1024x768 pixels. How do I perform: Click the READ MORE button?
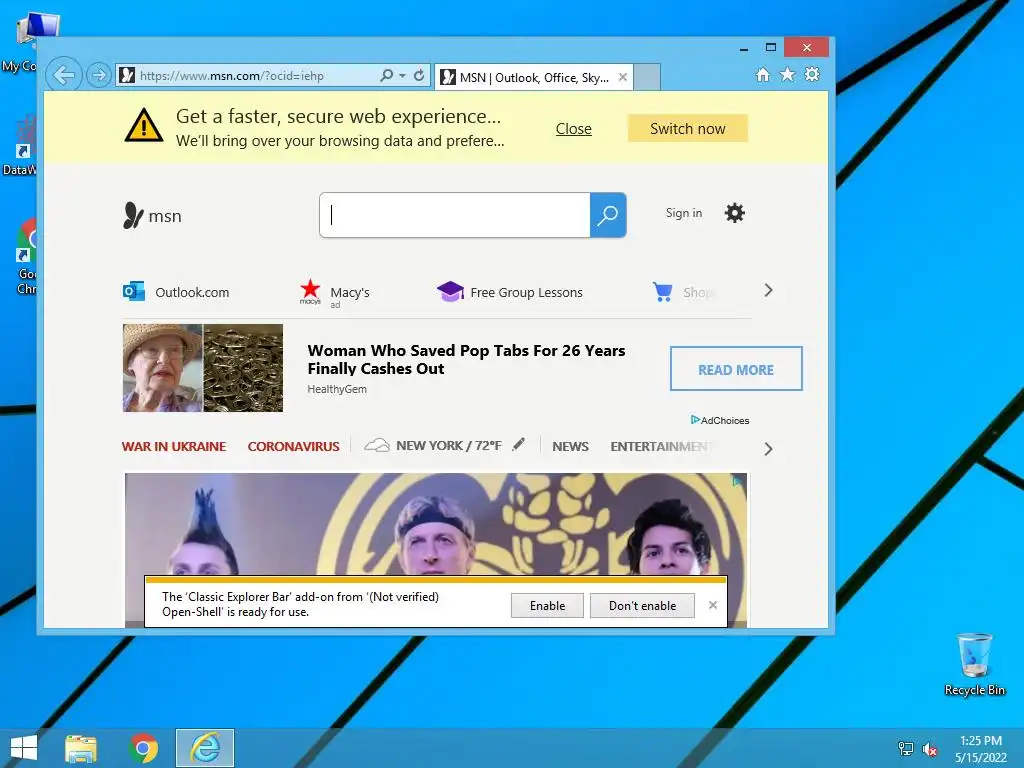736,369
